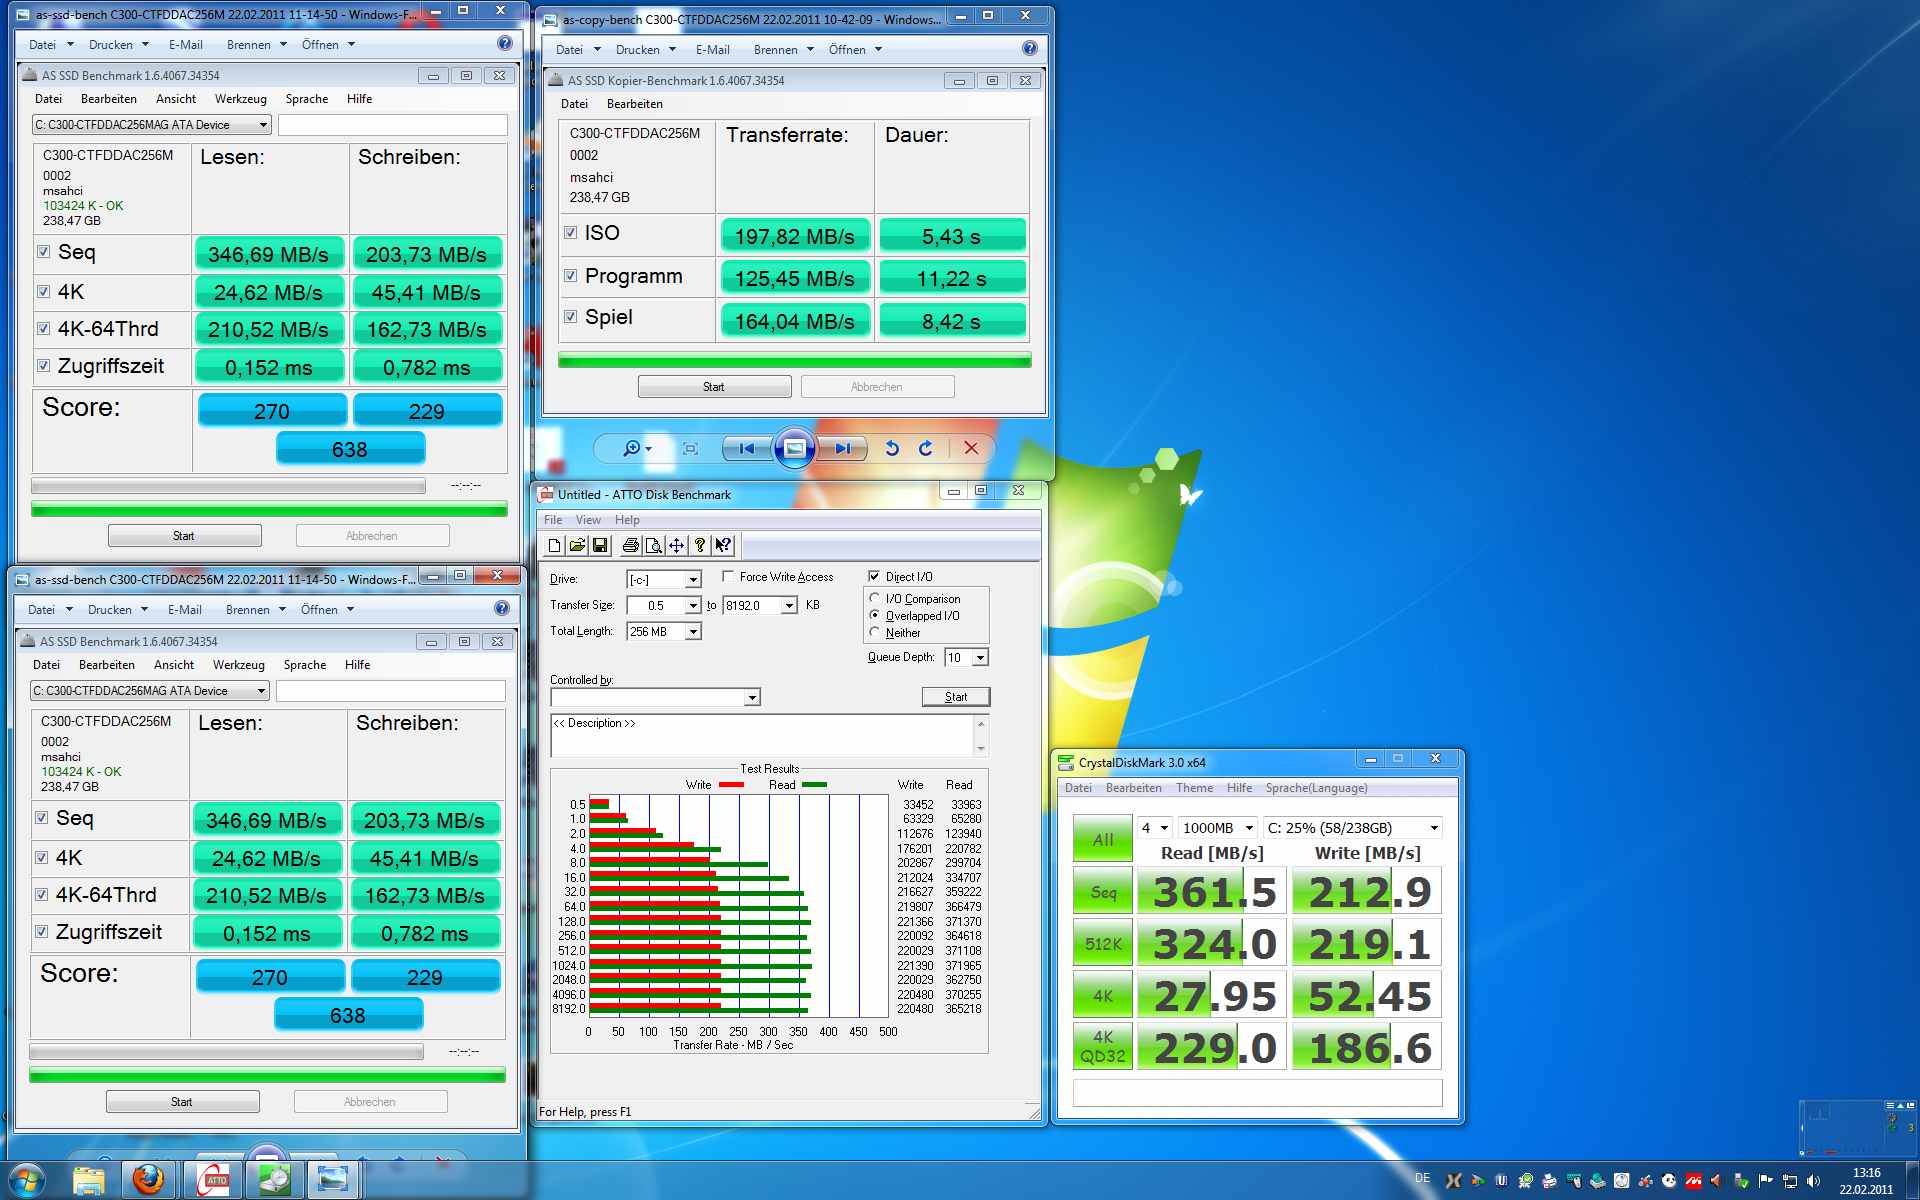Enable Force Write Access checkbox
This screenshot has height=1200, width=1920.
(728, 577)
